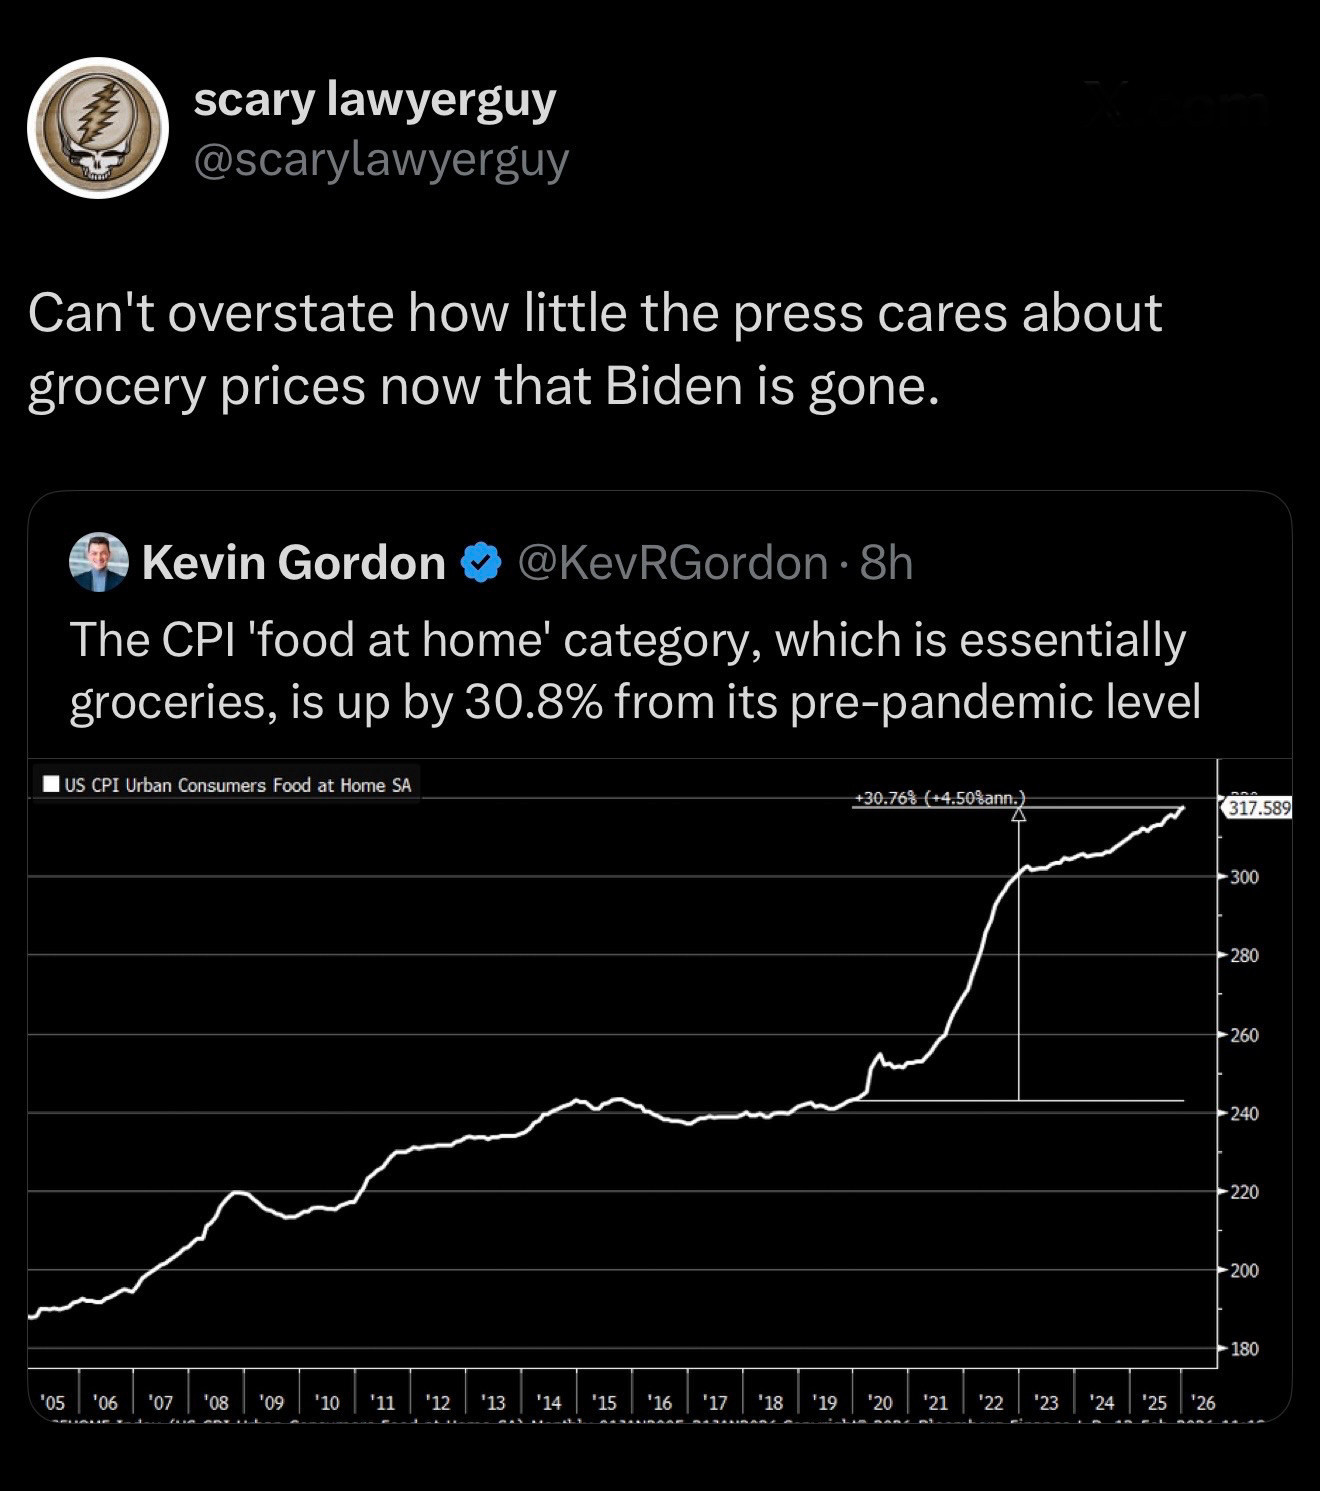Click the triangle marker atop the vertical measure line
The width and height of the screenshot is (1320, 1491).
click(x=1018, y=815)
